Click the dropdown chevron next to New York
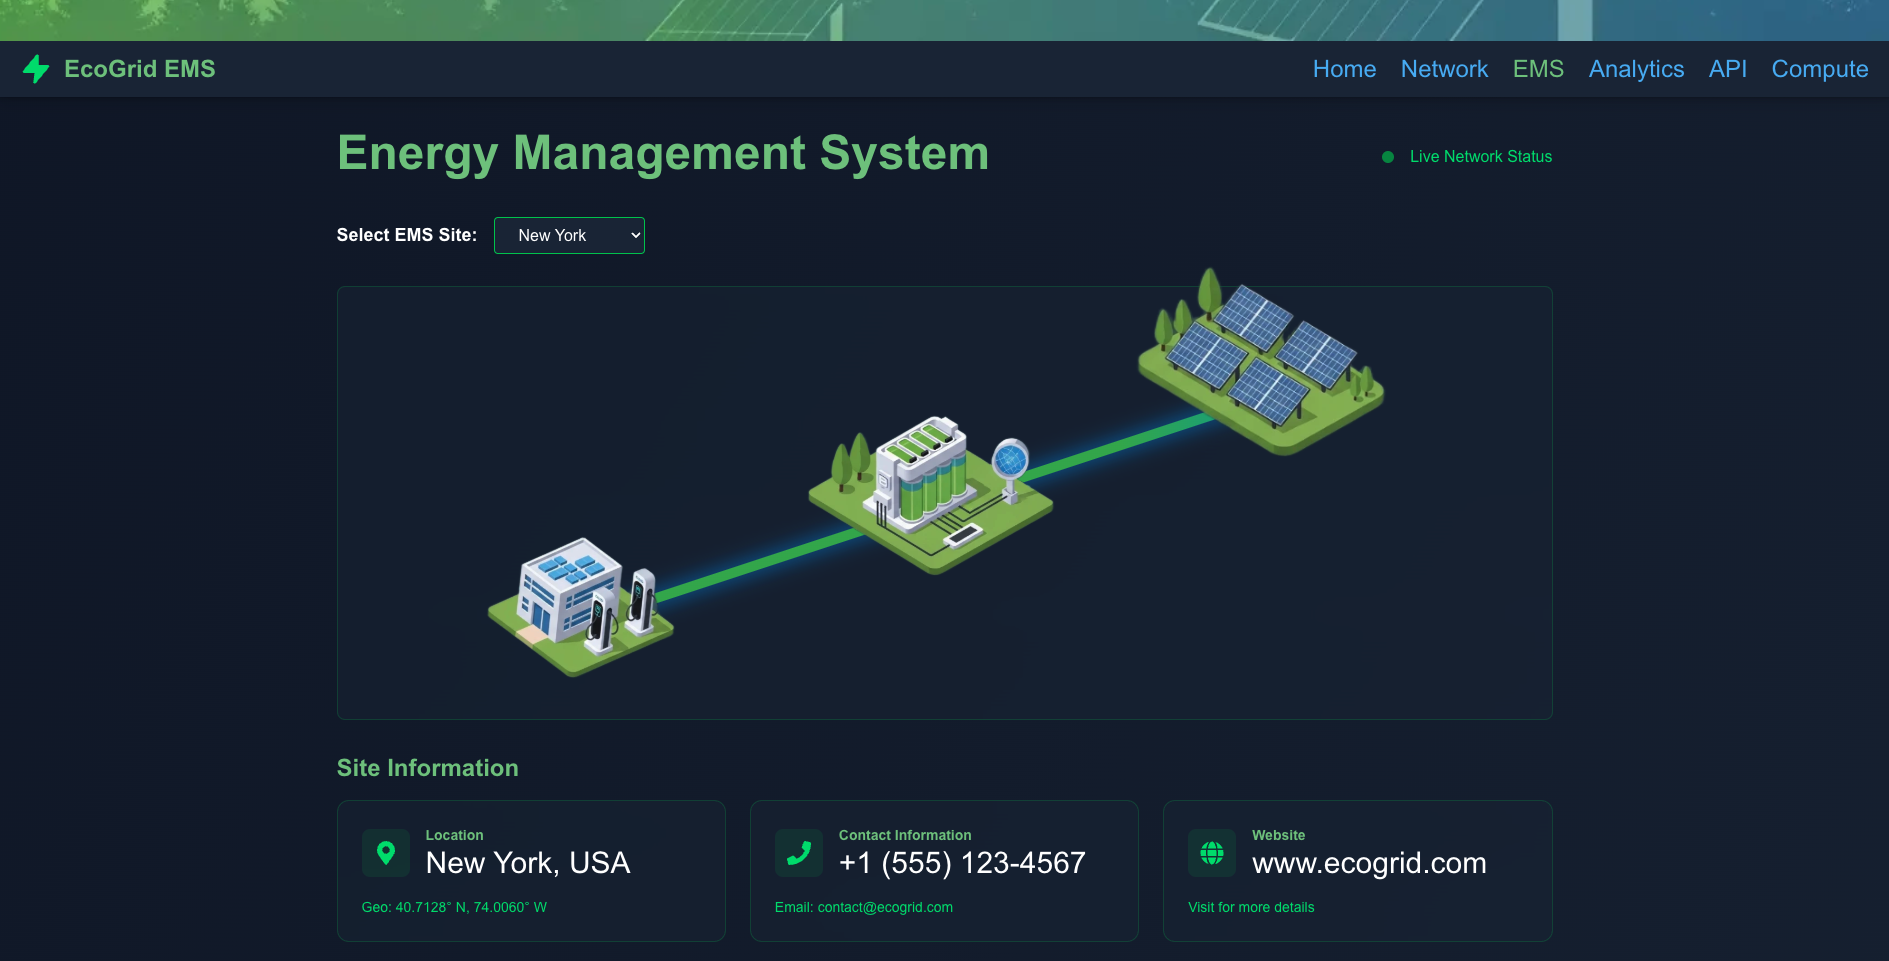 (x=633, y=235)
